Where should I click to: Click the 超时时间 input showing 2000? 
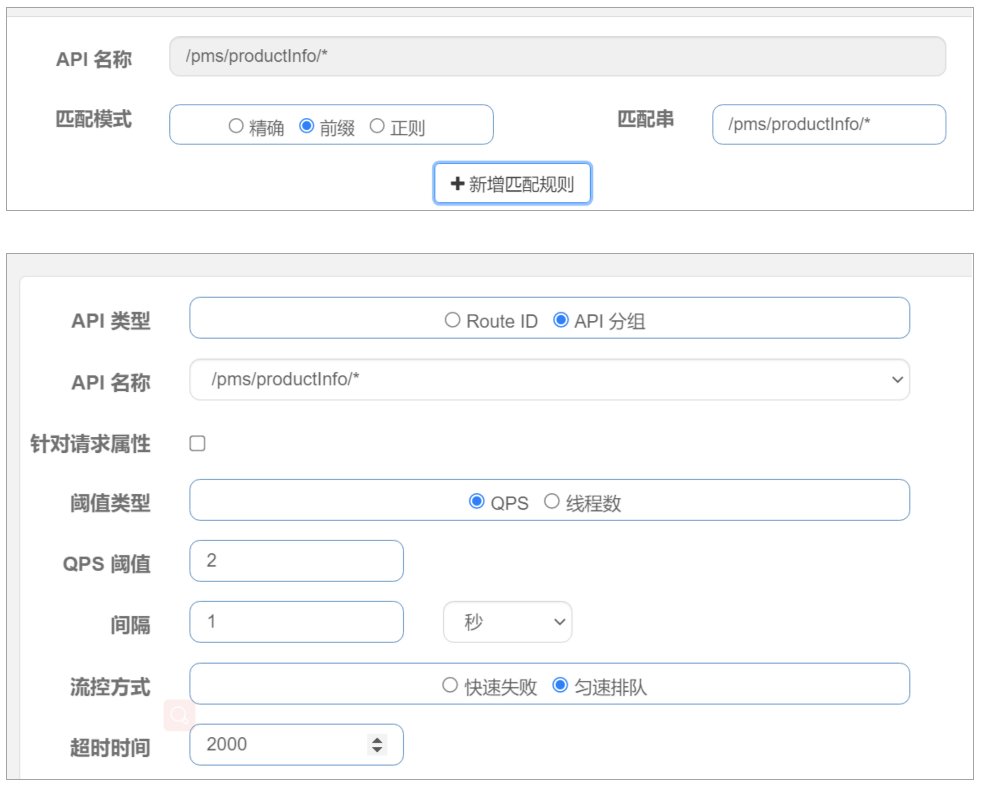click(x=297, y=744)
